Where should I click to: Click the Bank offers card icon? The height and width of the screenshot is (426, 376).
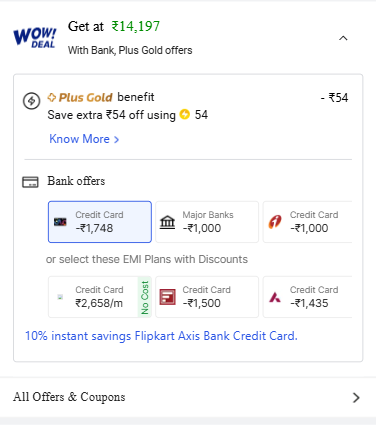coord(30,182)
